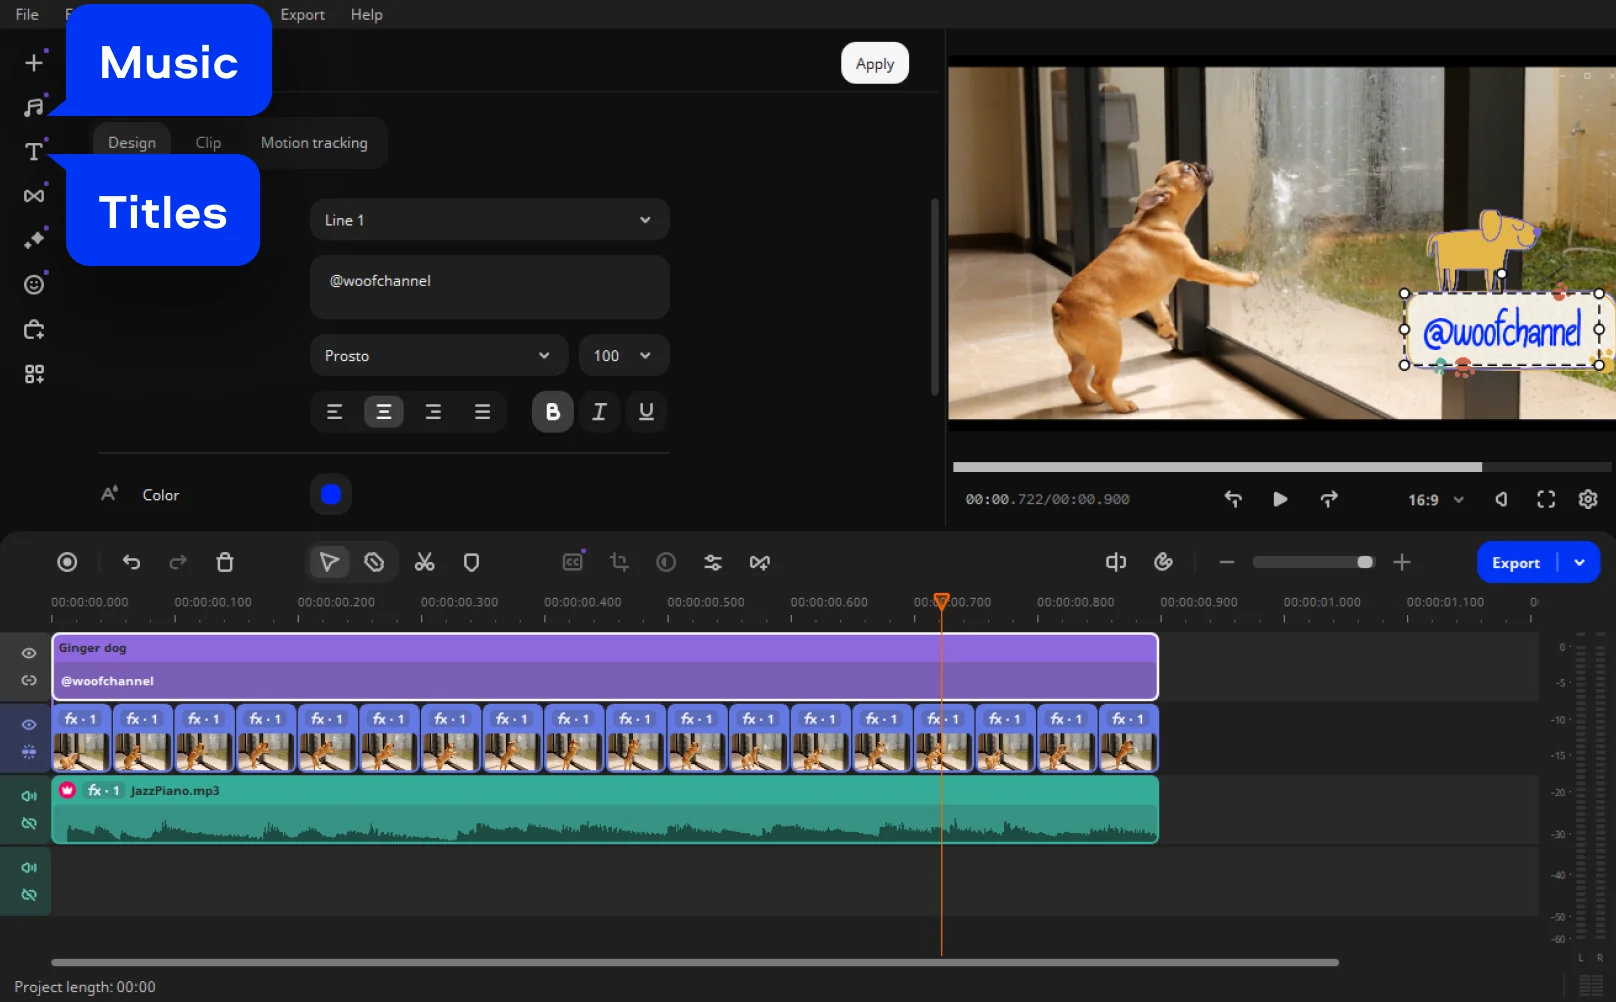Image resolution: width=1616 pixels, height=1002 pixels.
Task: Hide the title track with eye icon
Action: pyautogui.click(x=29, y=653)
